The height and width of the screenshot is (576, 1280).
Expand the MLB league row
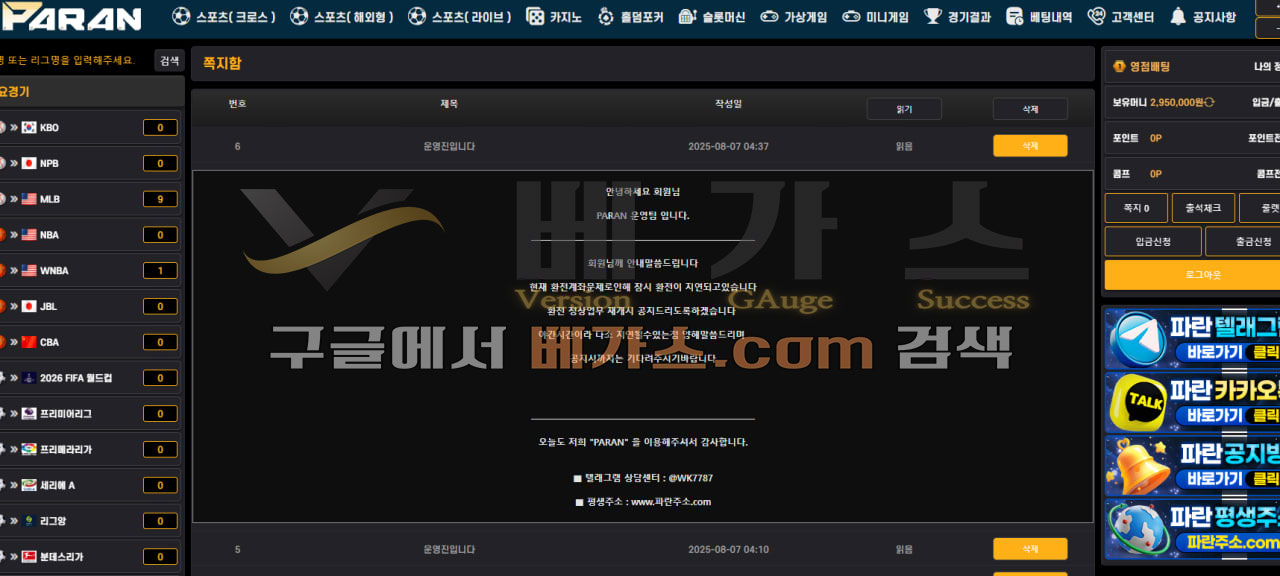[x=90, y=199]
